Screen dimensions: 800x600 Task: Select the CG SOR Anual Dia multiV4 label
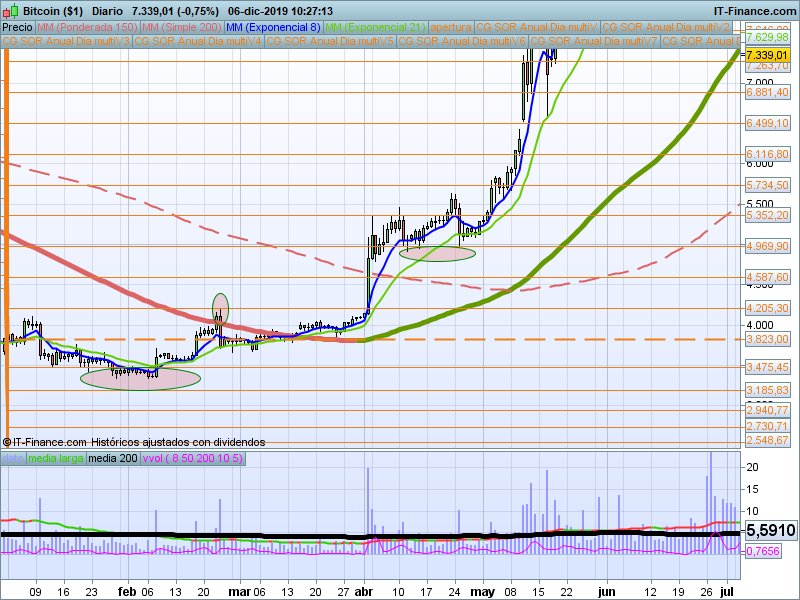(x=198, y=42)
